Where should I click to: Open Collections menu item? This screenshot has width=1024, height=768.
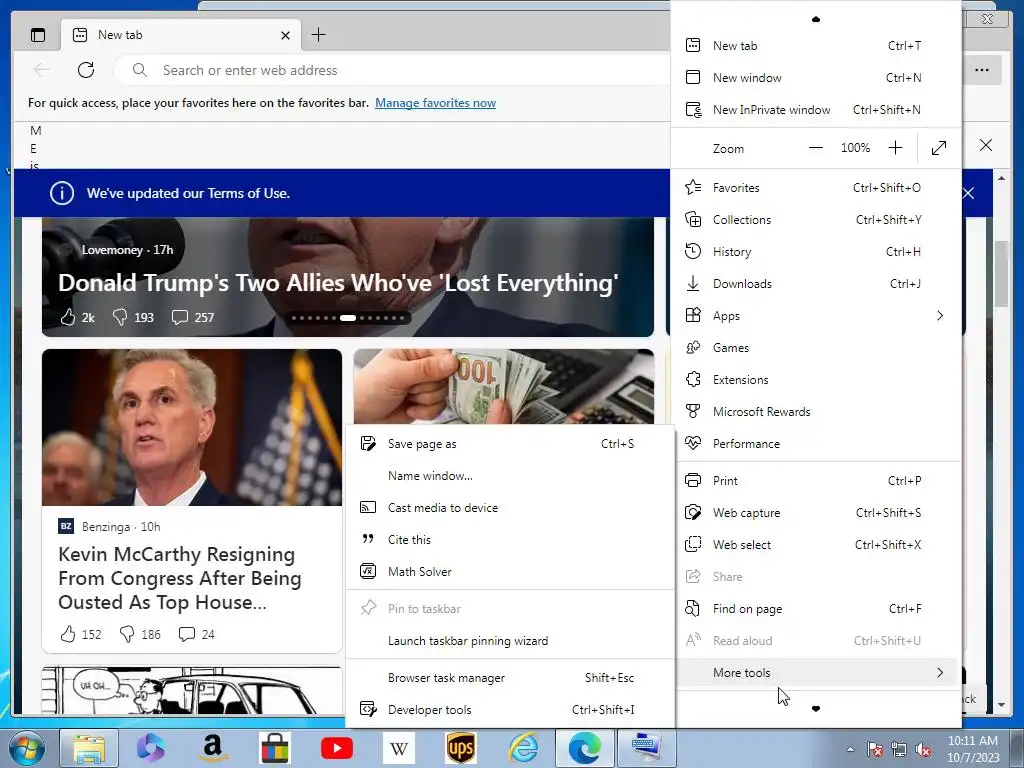coord(816,219)
